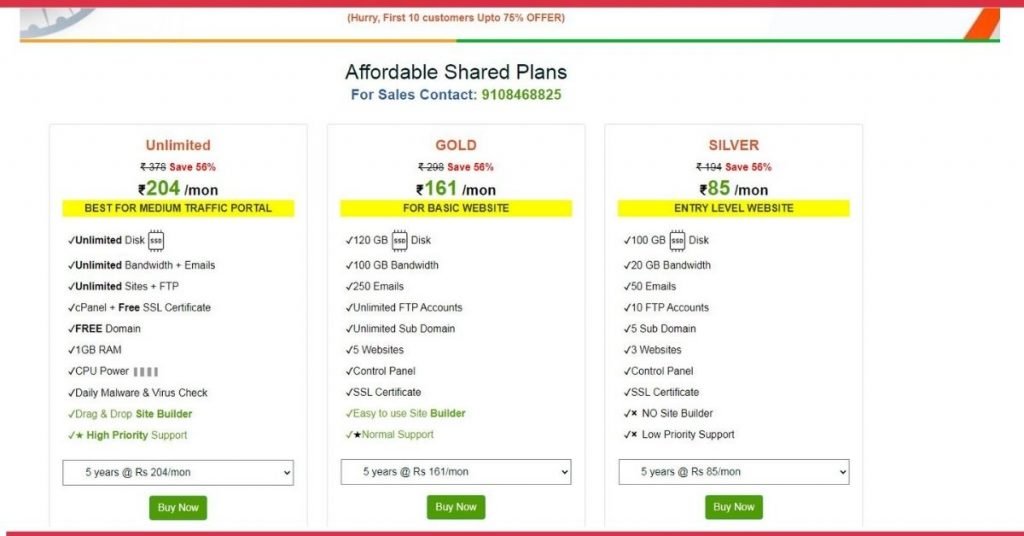This screenshot has width=1024, height=536.
Task: Click the High Priority Support star icon
Action: click(x=79, y=435)
